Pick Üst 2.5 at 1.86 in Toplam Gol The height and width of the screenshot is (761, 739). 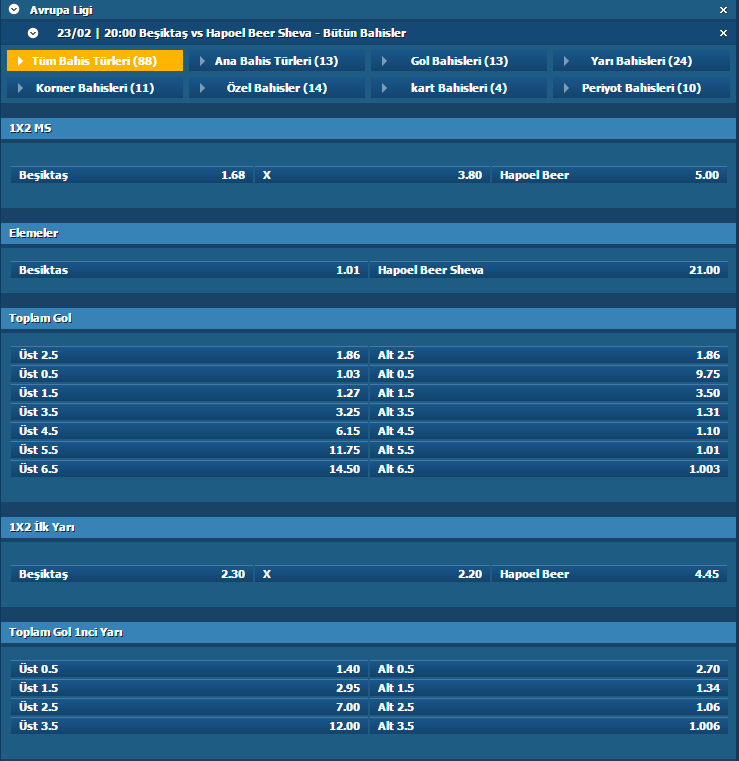pos(189,355)
